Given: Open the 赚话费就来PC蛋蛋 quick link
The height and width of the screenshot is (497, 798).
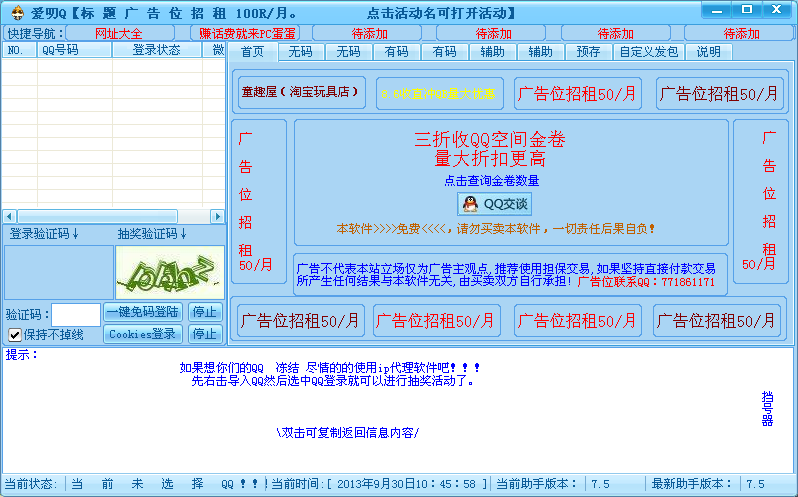Looking at the screenshot, I should tap(246, 34).
